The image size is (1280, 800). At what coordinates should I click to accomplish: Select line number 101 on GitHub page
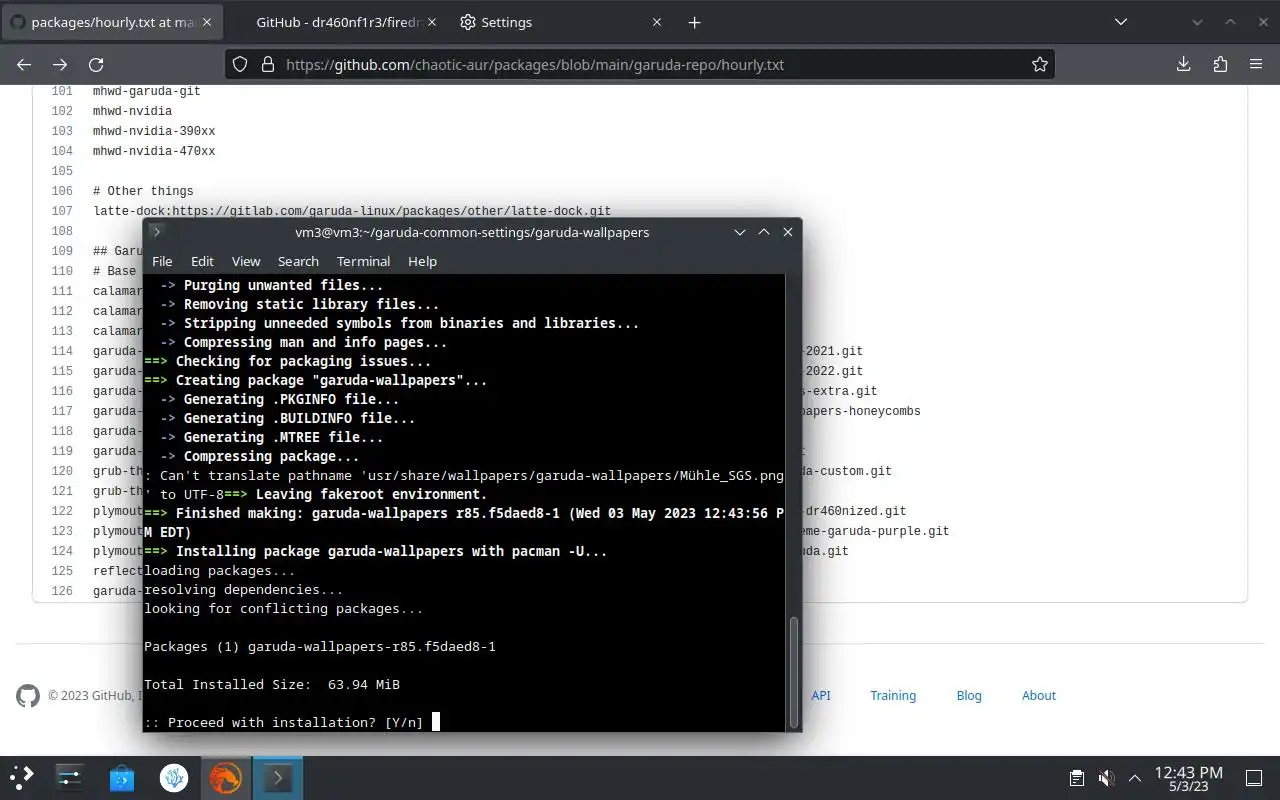coord(62,91)
